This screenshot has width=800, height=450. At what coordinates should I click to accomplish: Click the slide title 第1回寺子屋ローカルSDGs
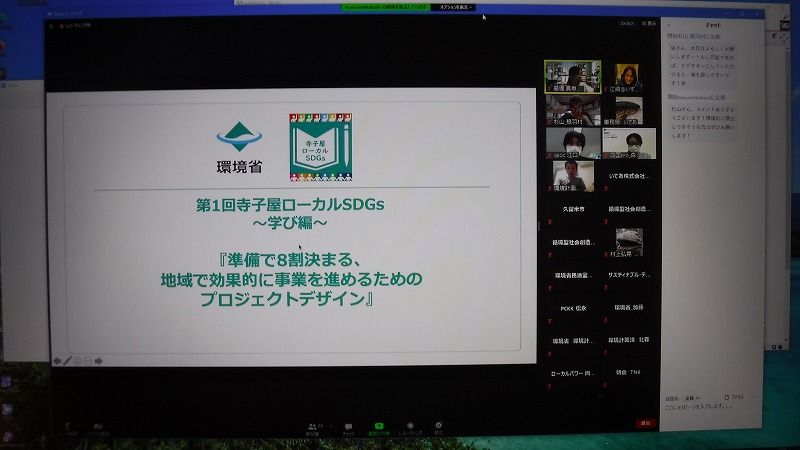coord(290,205)
